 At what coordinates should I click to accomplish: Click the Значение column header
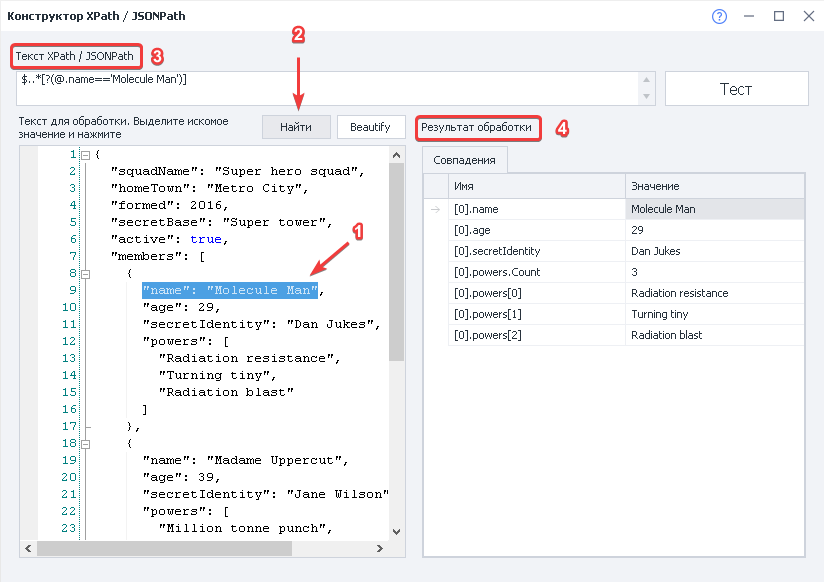click(714, 186)
